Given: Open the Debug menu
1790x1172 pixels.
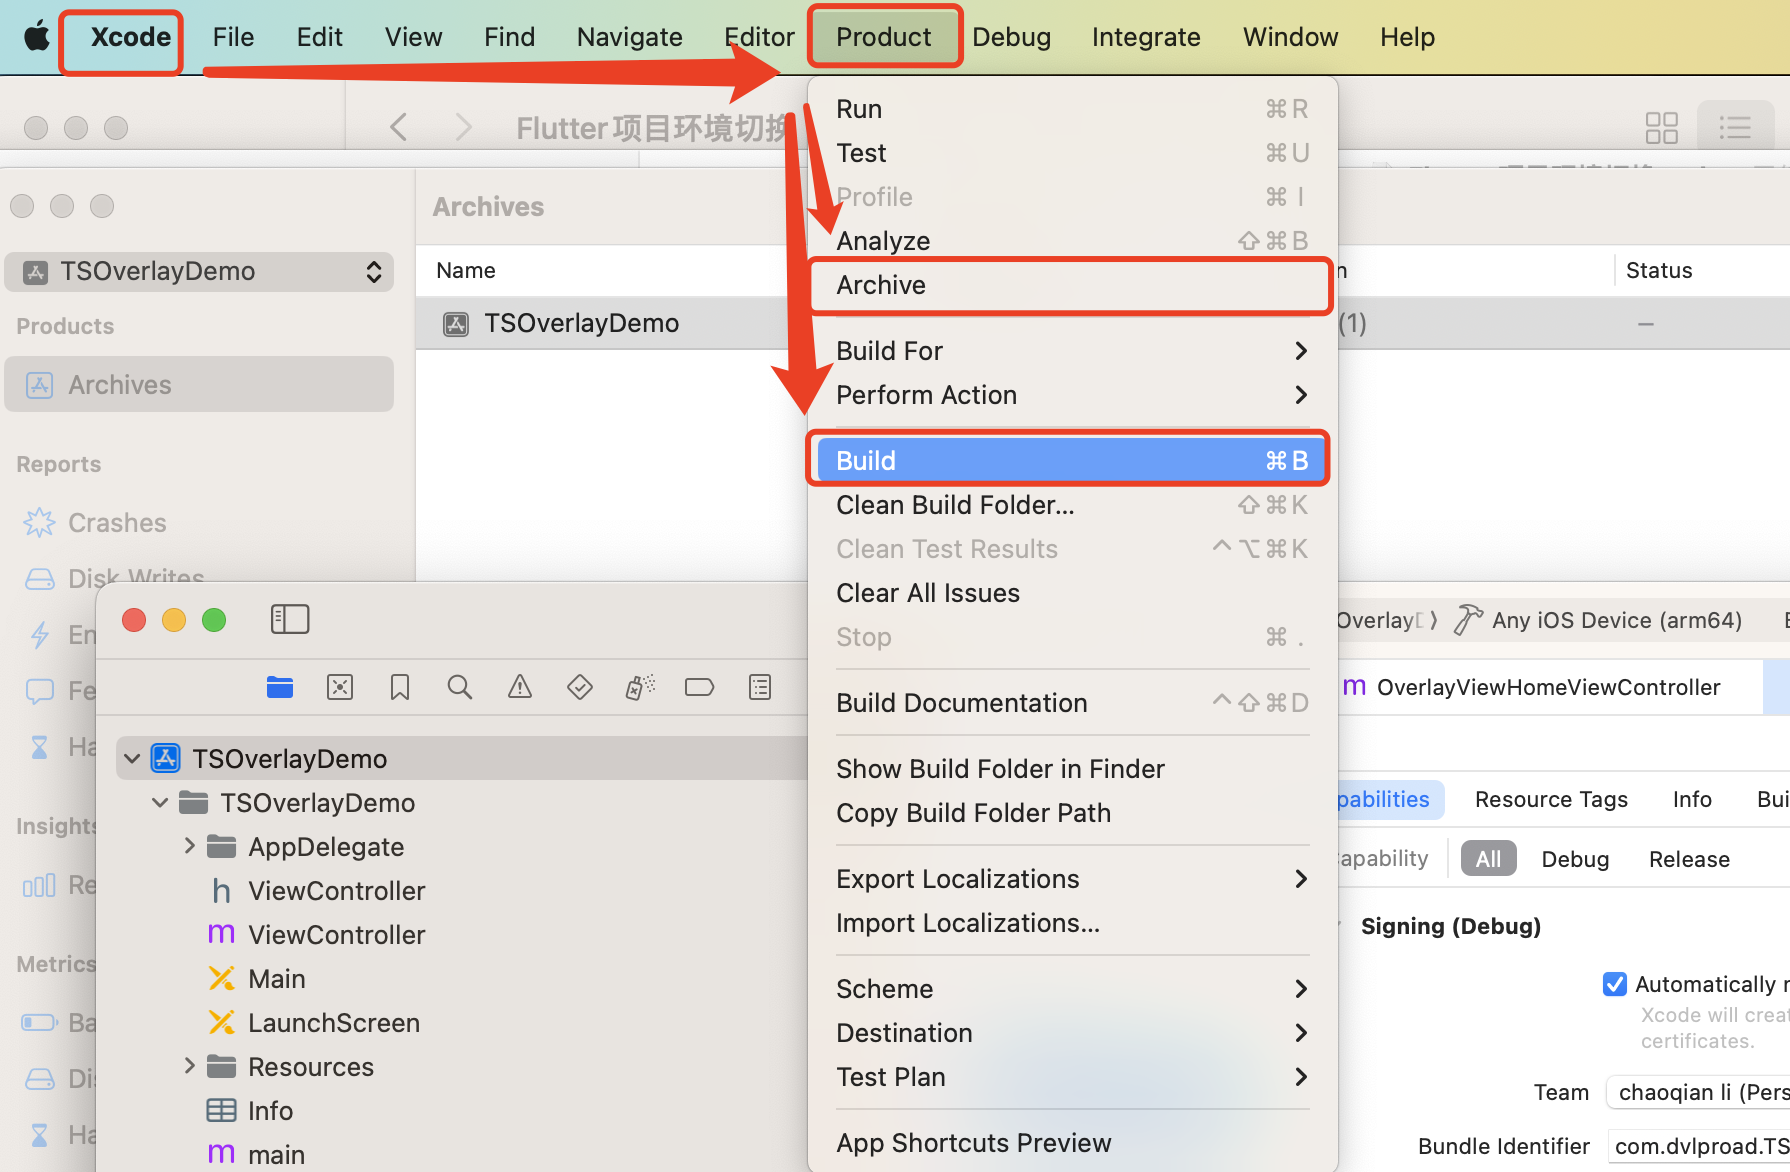Looking at the screenshot, I should pos(1011,37).
